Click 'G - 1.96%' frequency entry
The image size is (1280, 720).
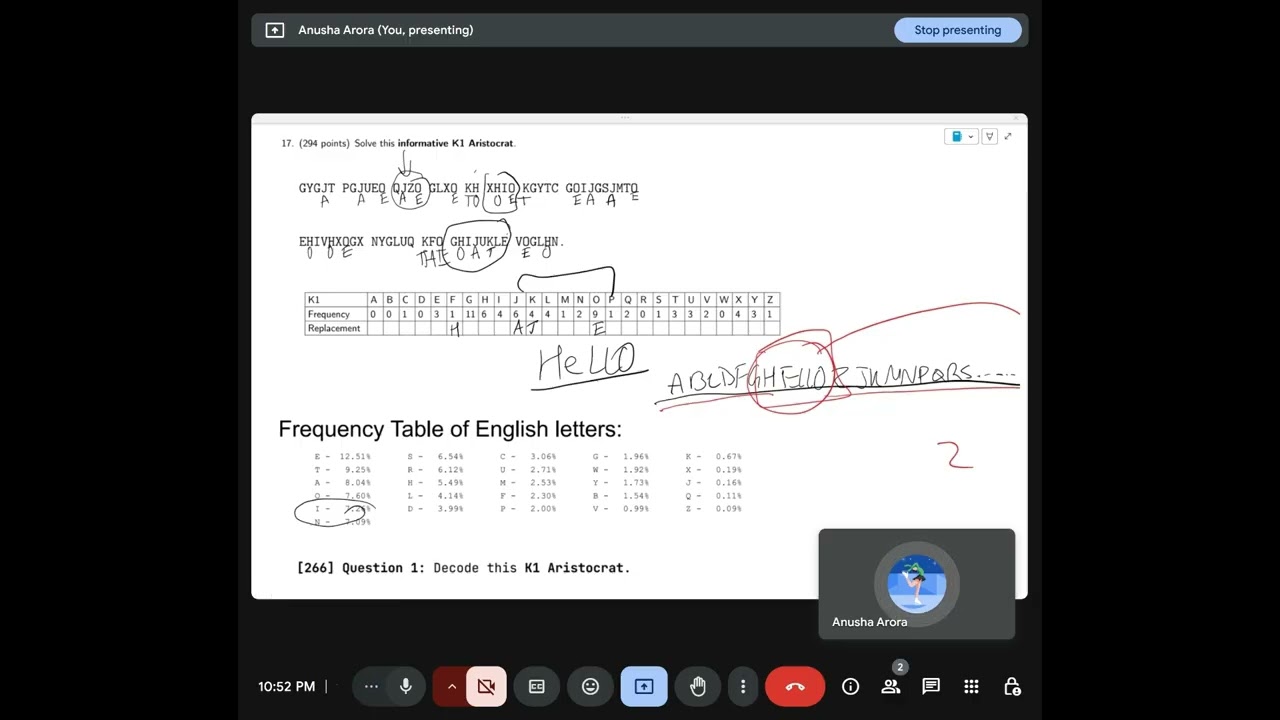(621, 457)
